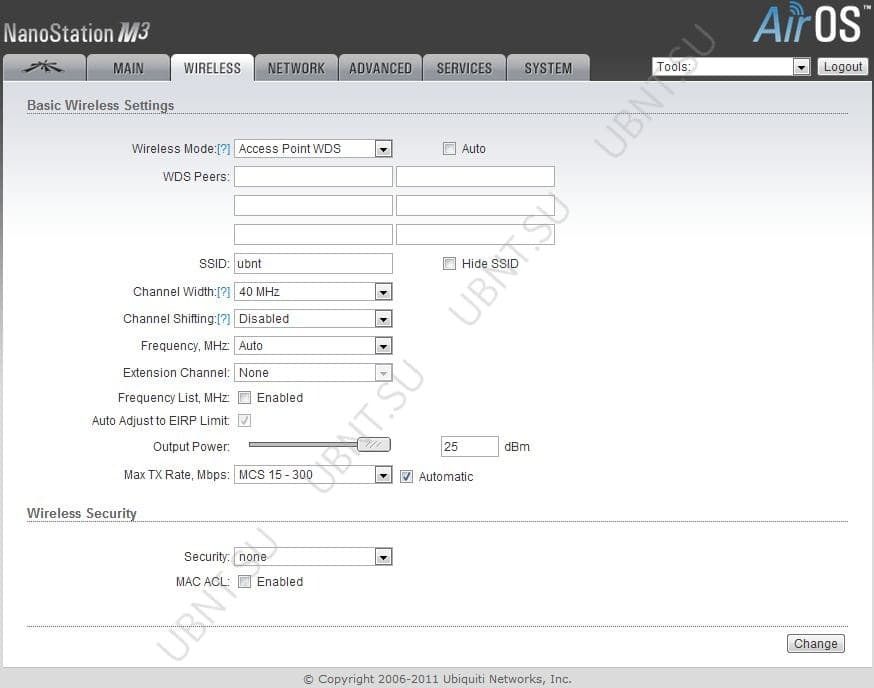The height and width of the screenshot is (688, 874).
Task: Switch to the SYSTEM tab
Action: [x=548, y=68]
